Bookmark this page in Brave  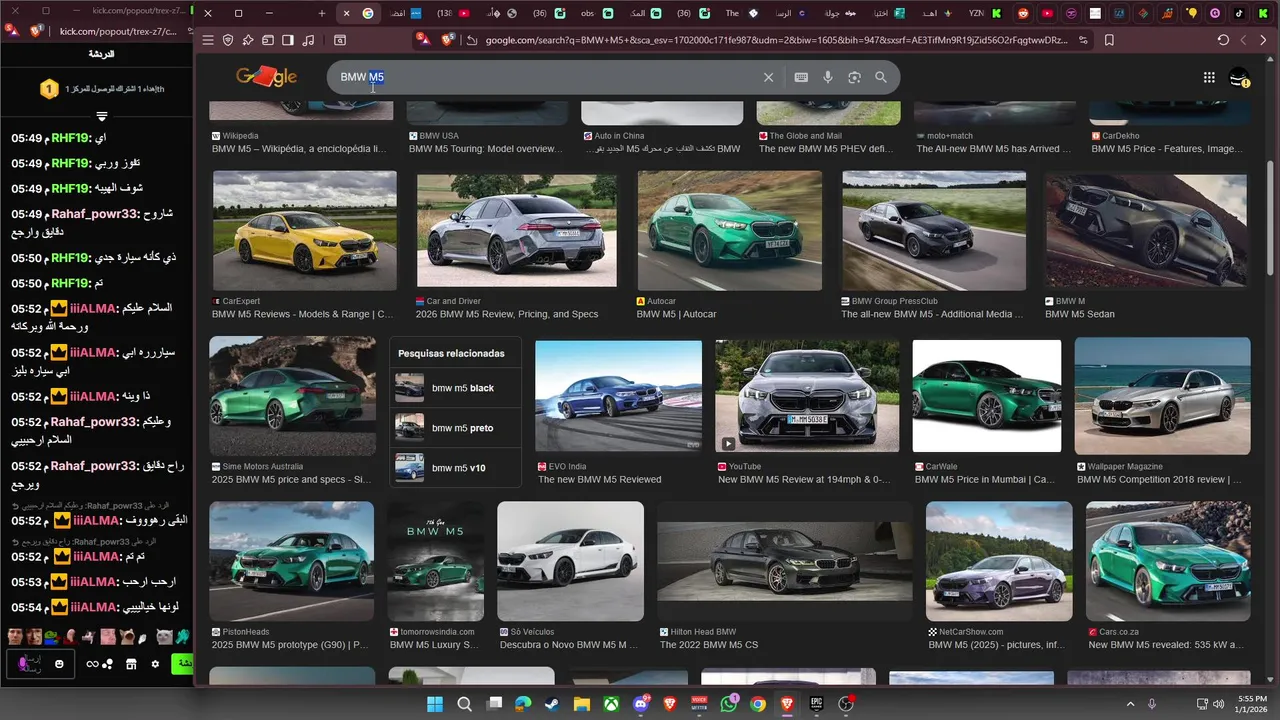coord(1109,40)
